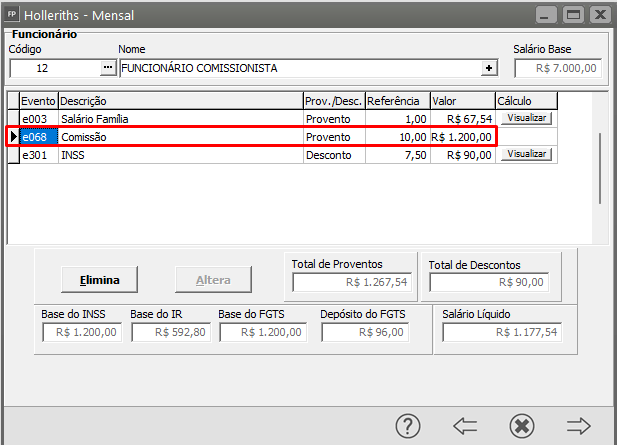Screen dimensions: 617x445
Task: Click the Valor column header
Action: coord(462,101)
